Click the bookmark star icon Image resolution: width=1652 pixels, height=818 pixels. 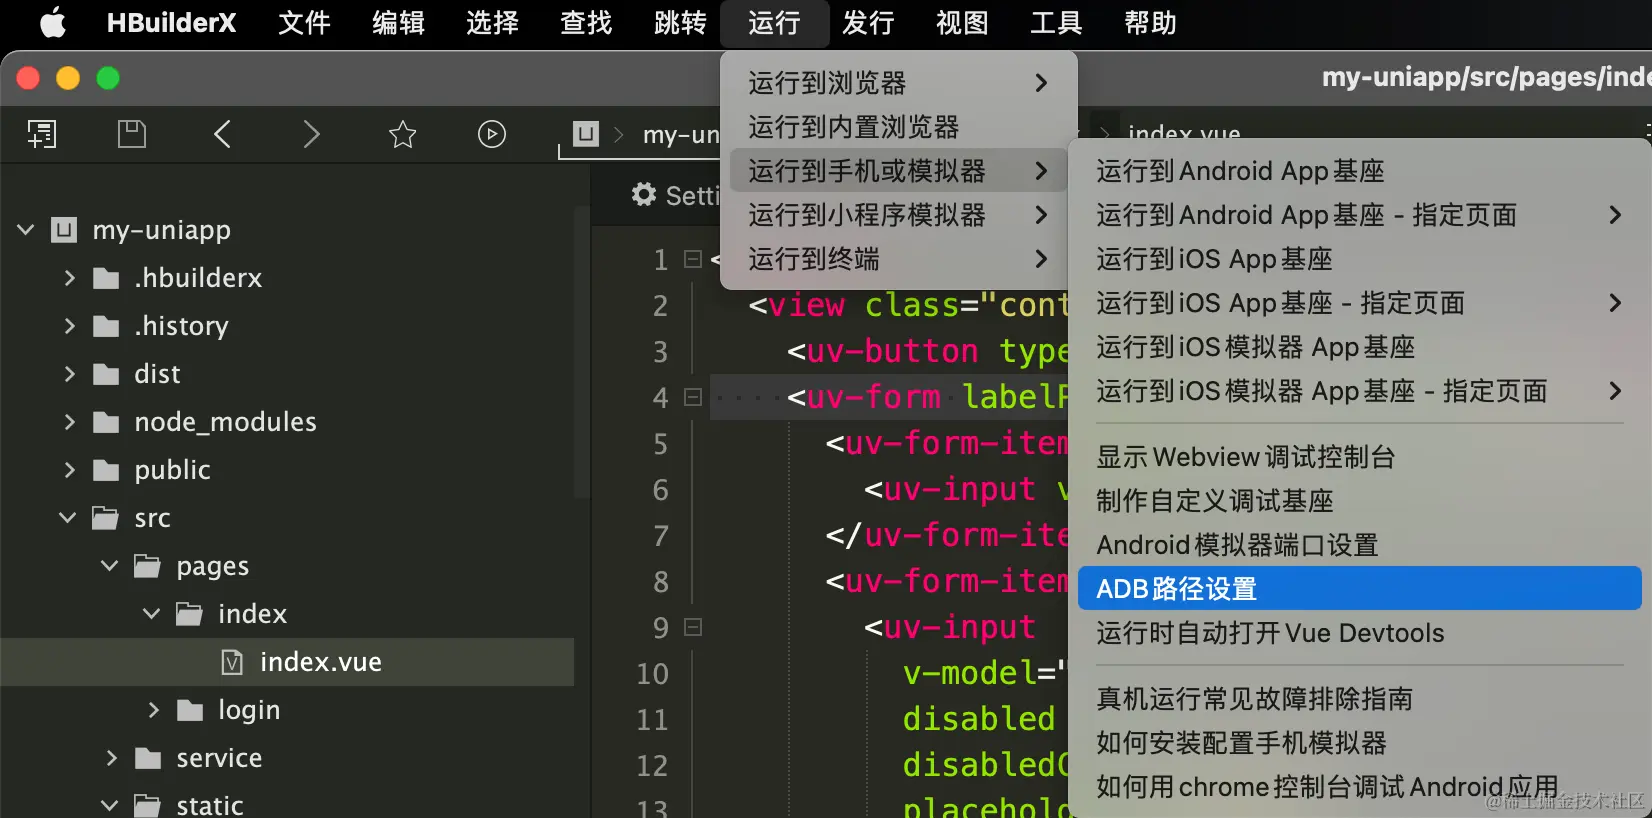click(402, 134)
